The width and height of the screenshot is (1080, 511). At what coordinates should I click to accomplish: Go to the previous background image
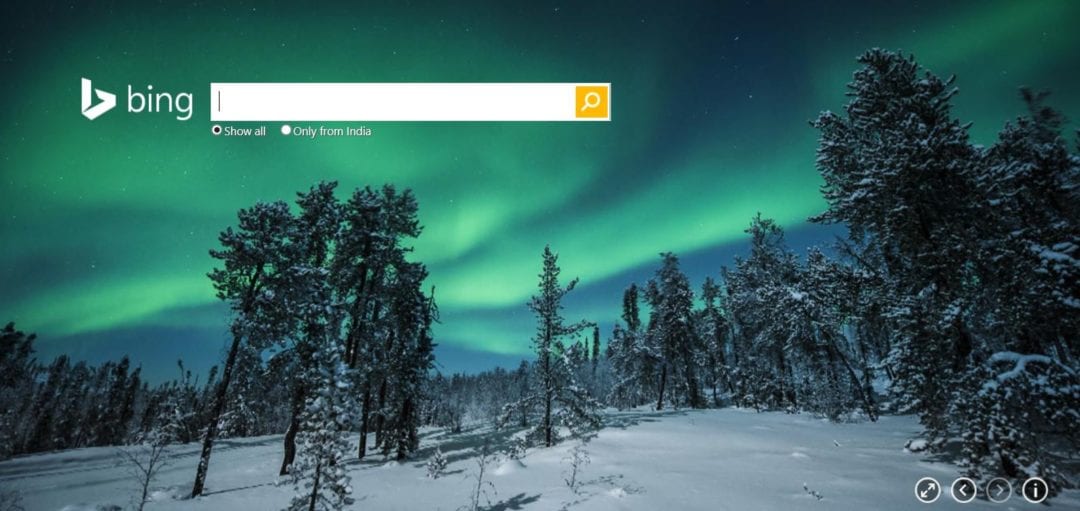[x=964, y=490]
